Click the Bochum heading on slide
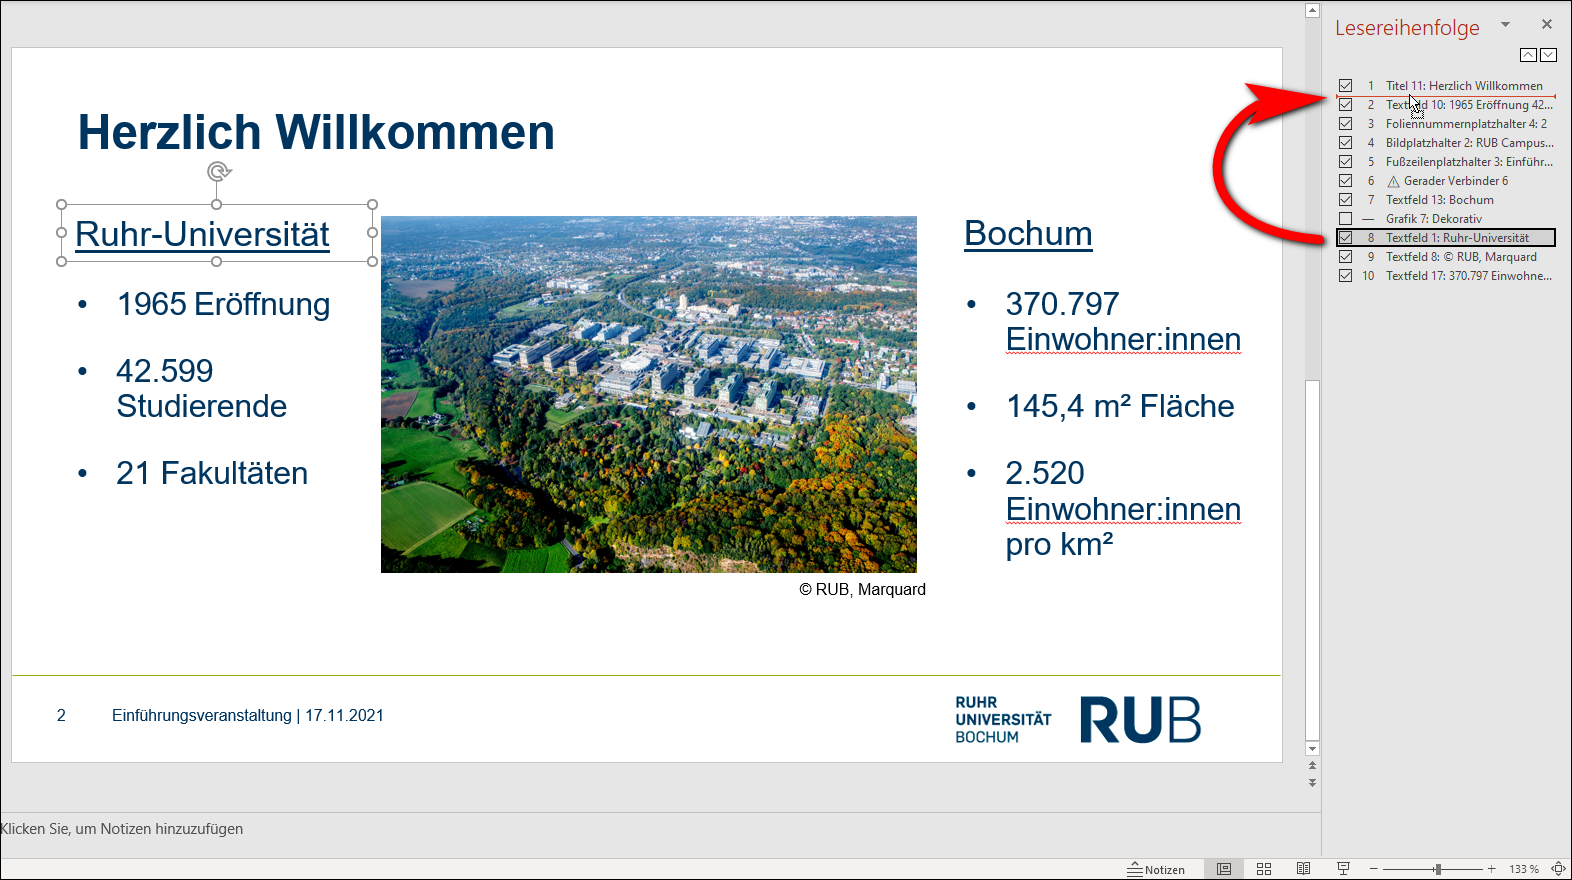The height and width of the screenshot is (880, 1572). pos(1028,233)
